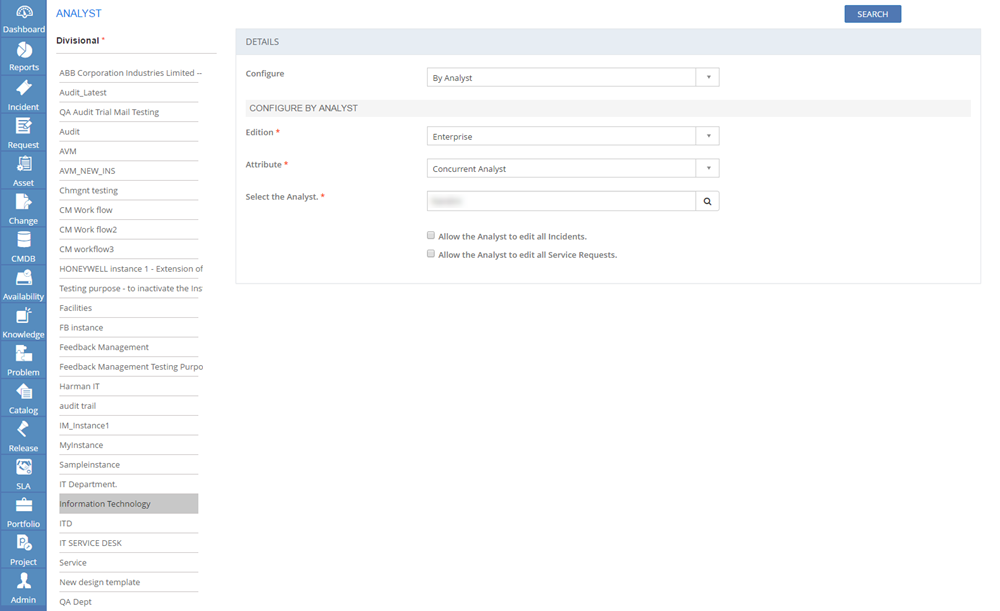
Task: Click the Select the Analyst input field
Action: tap(561, 201)
